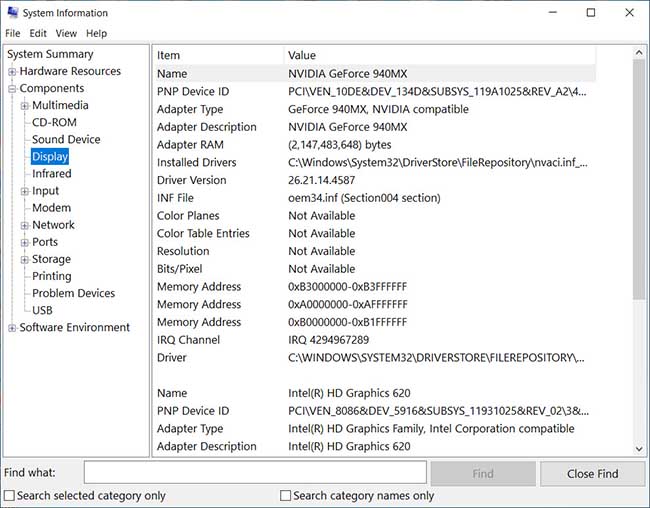Select the Display category
Image resolution: width=650 pixels, height=508 pixels.
50,156
